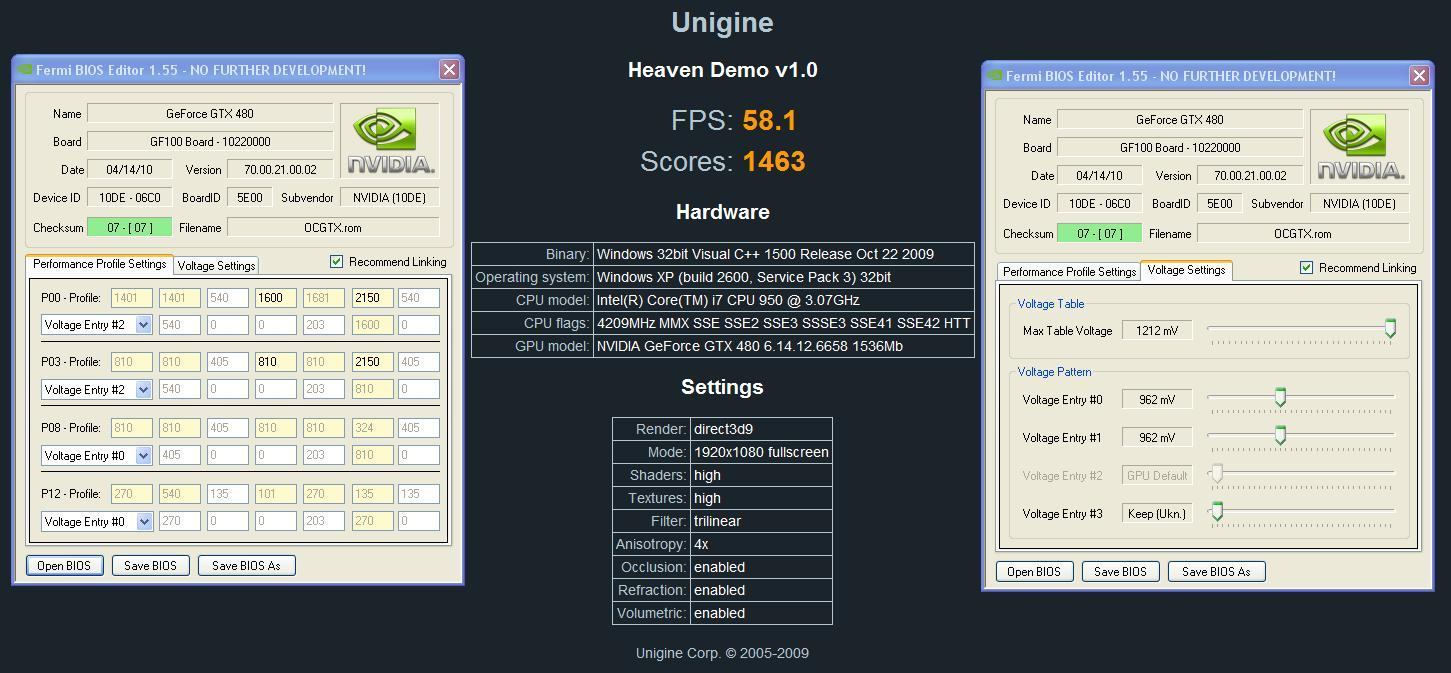This screenshot has height=673, width=1451.
Task: Click the FPS value 58.1
Action: tap(770, 121)
